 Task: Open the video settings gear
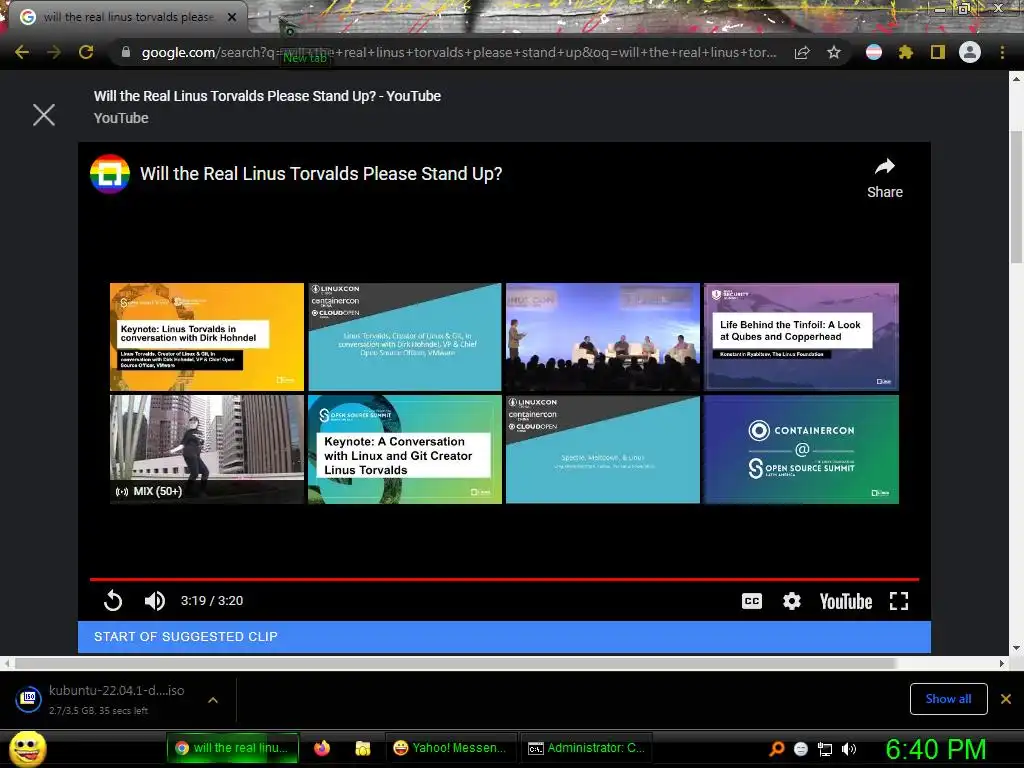click(792, 601)
